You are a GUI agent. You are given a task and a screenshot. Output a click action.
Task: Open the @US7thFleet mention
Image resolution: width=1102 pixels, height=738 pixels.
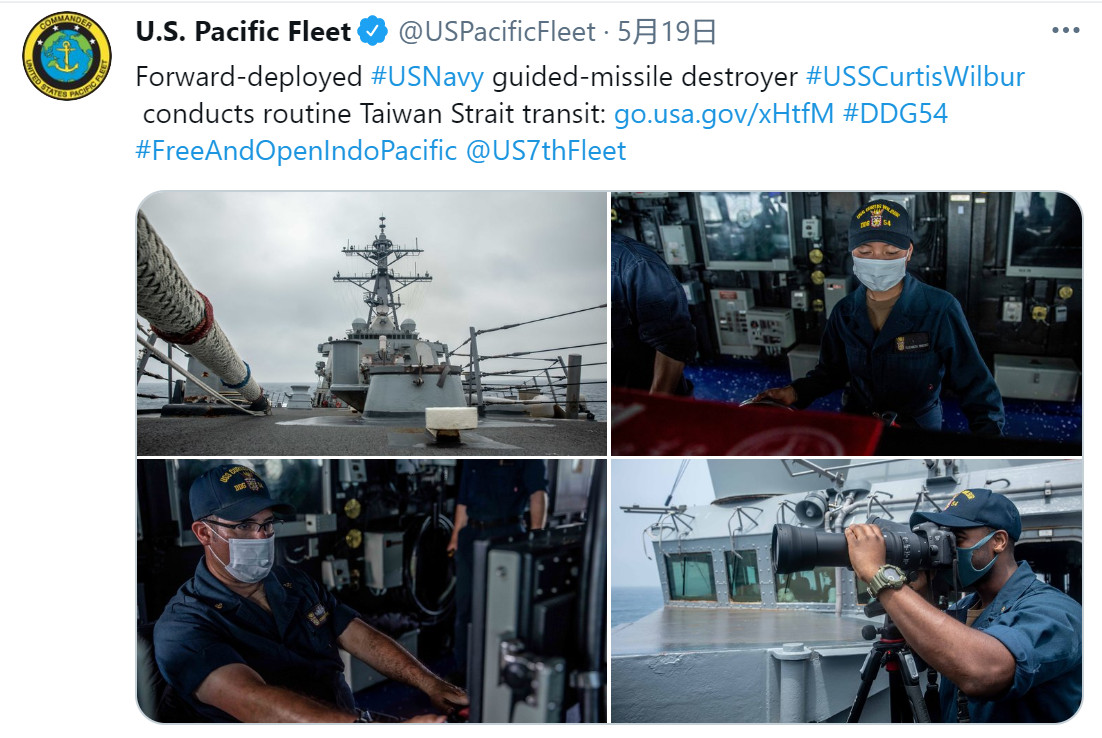coord(546,151)
